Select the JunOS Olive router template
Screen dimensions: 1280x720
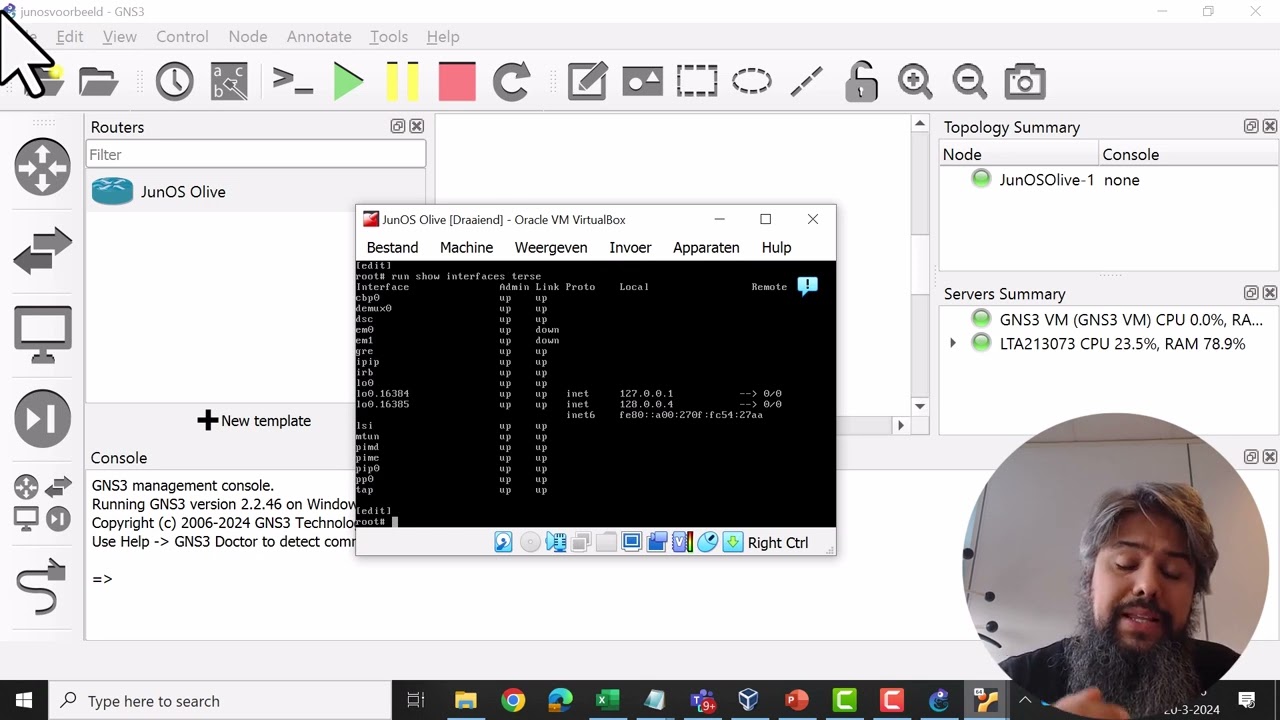(x=256, y=191)
